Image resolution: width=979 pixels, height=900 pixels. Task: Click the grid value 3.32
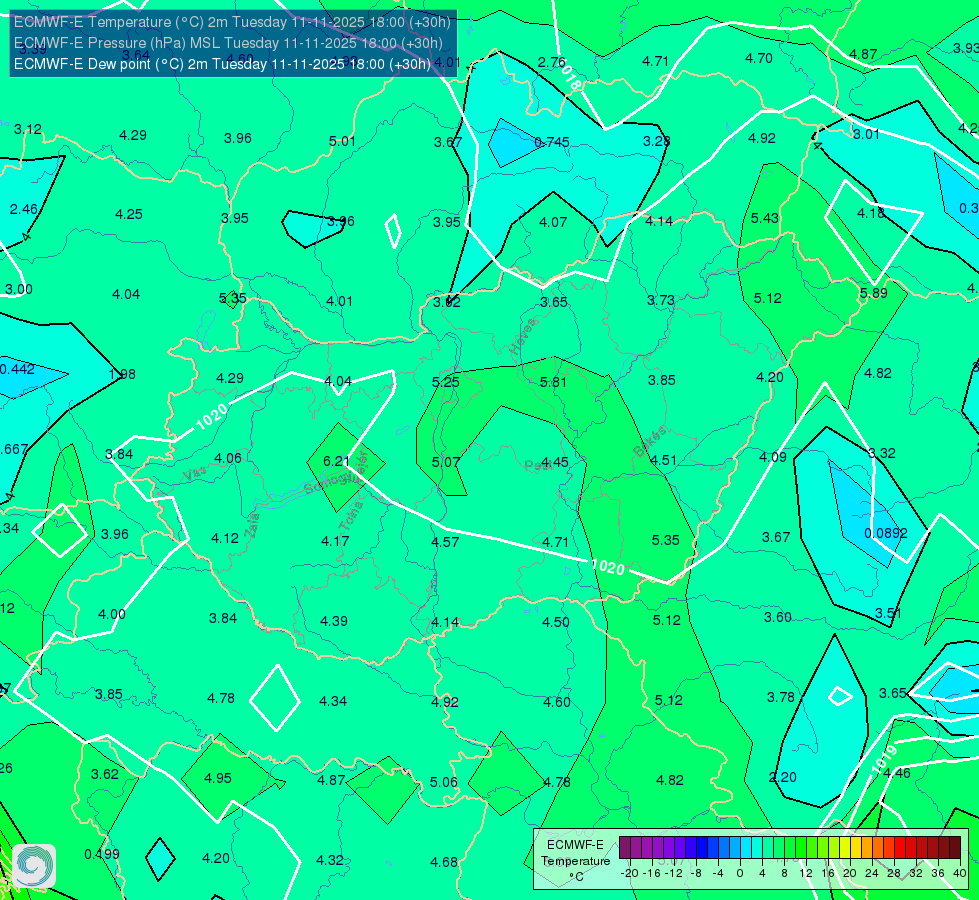[x=882, y=453]
